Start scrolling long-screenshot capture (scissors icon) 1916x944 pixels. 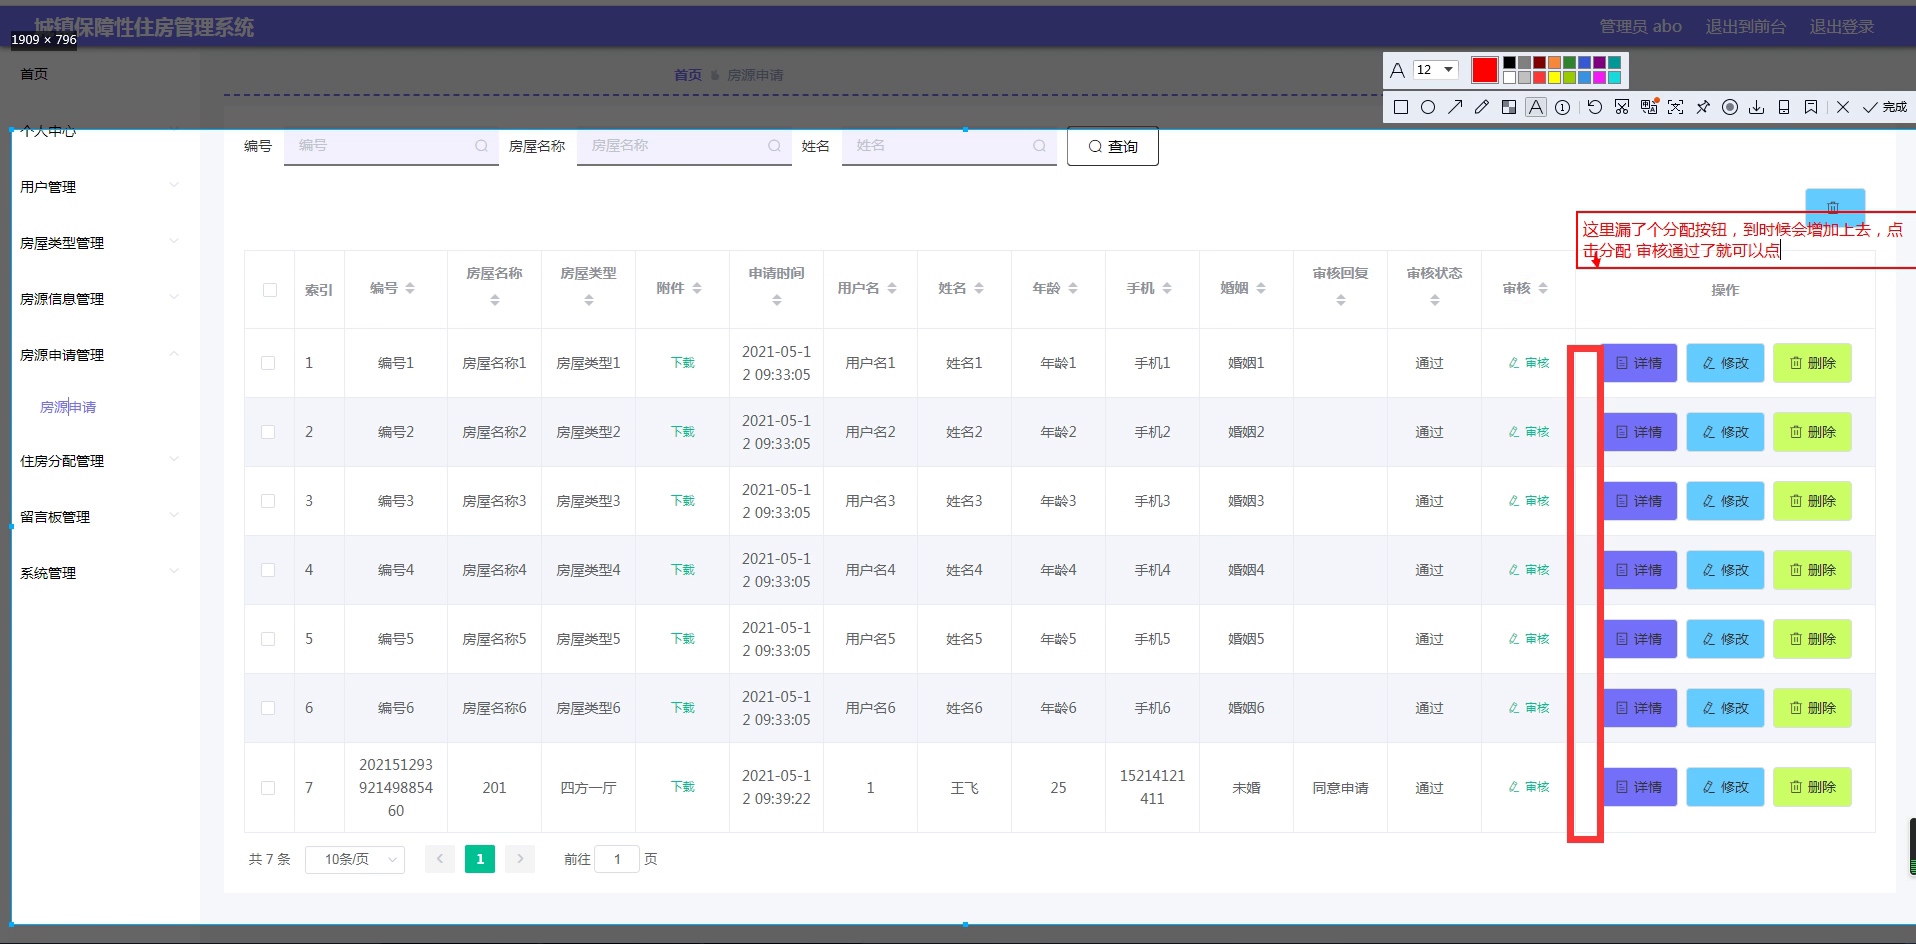[x=1622, y=107]
